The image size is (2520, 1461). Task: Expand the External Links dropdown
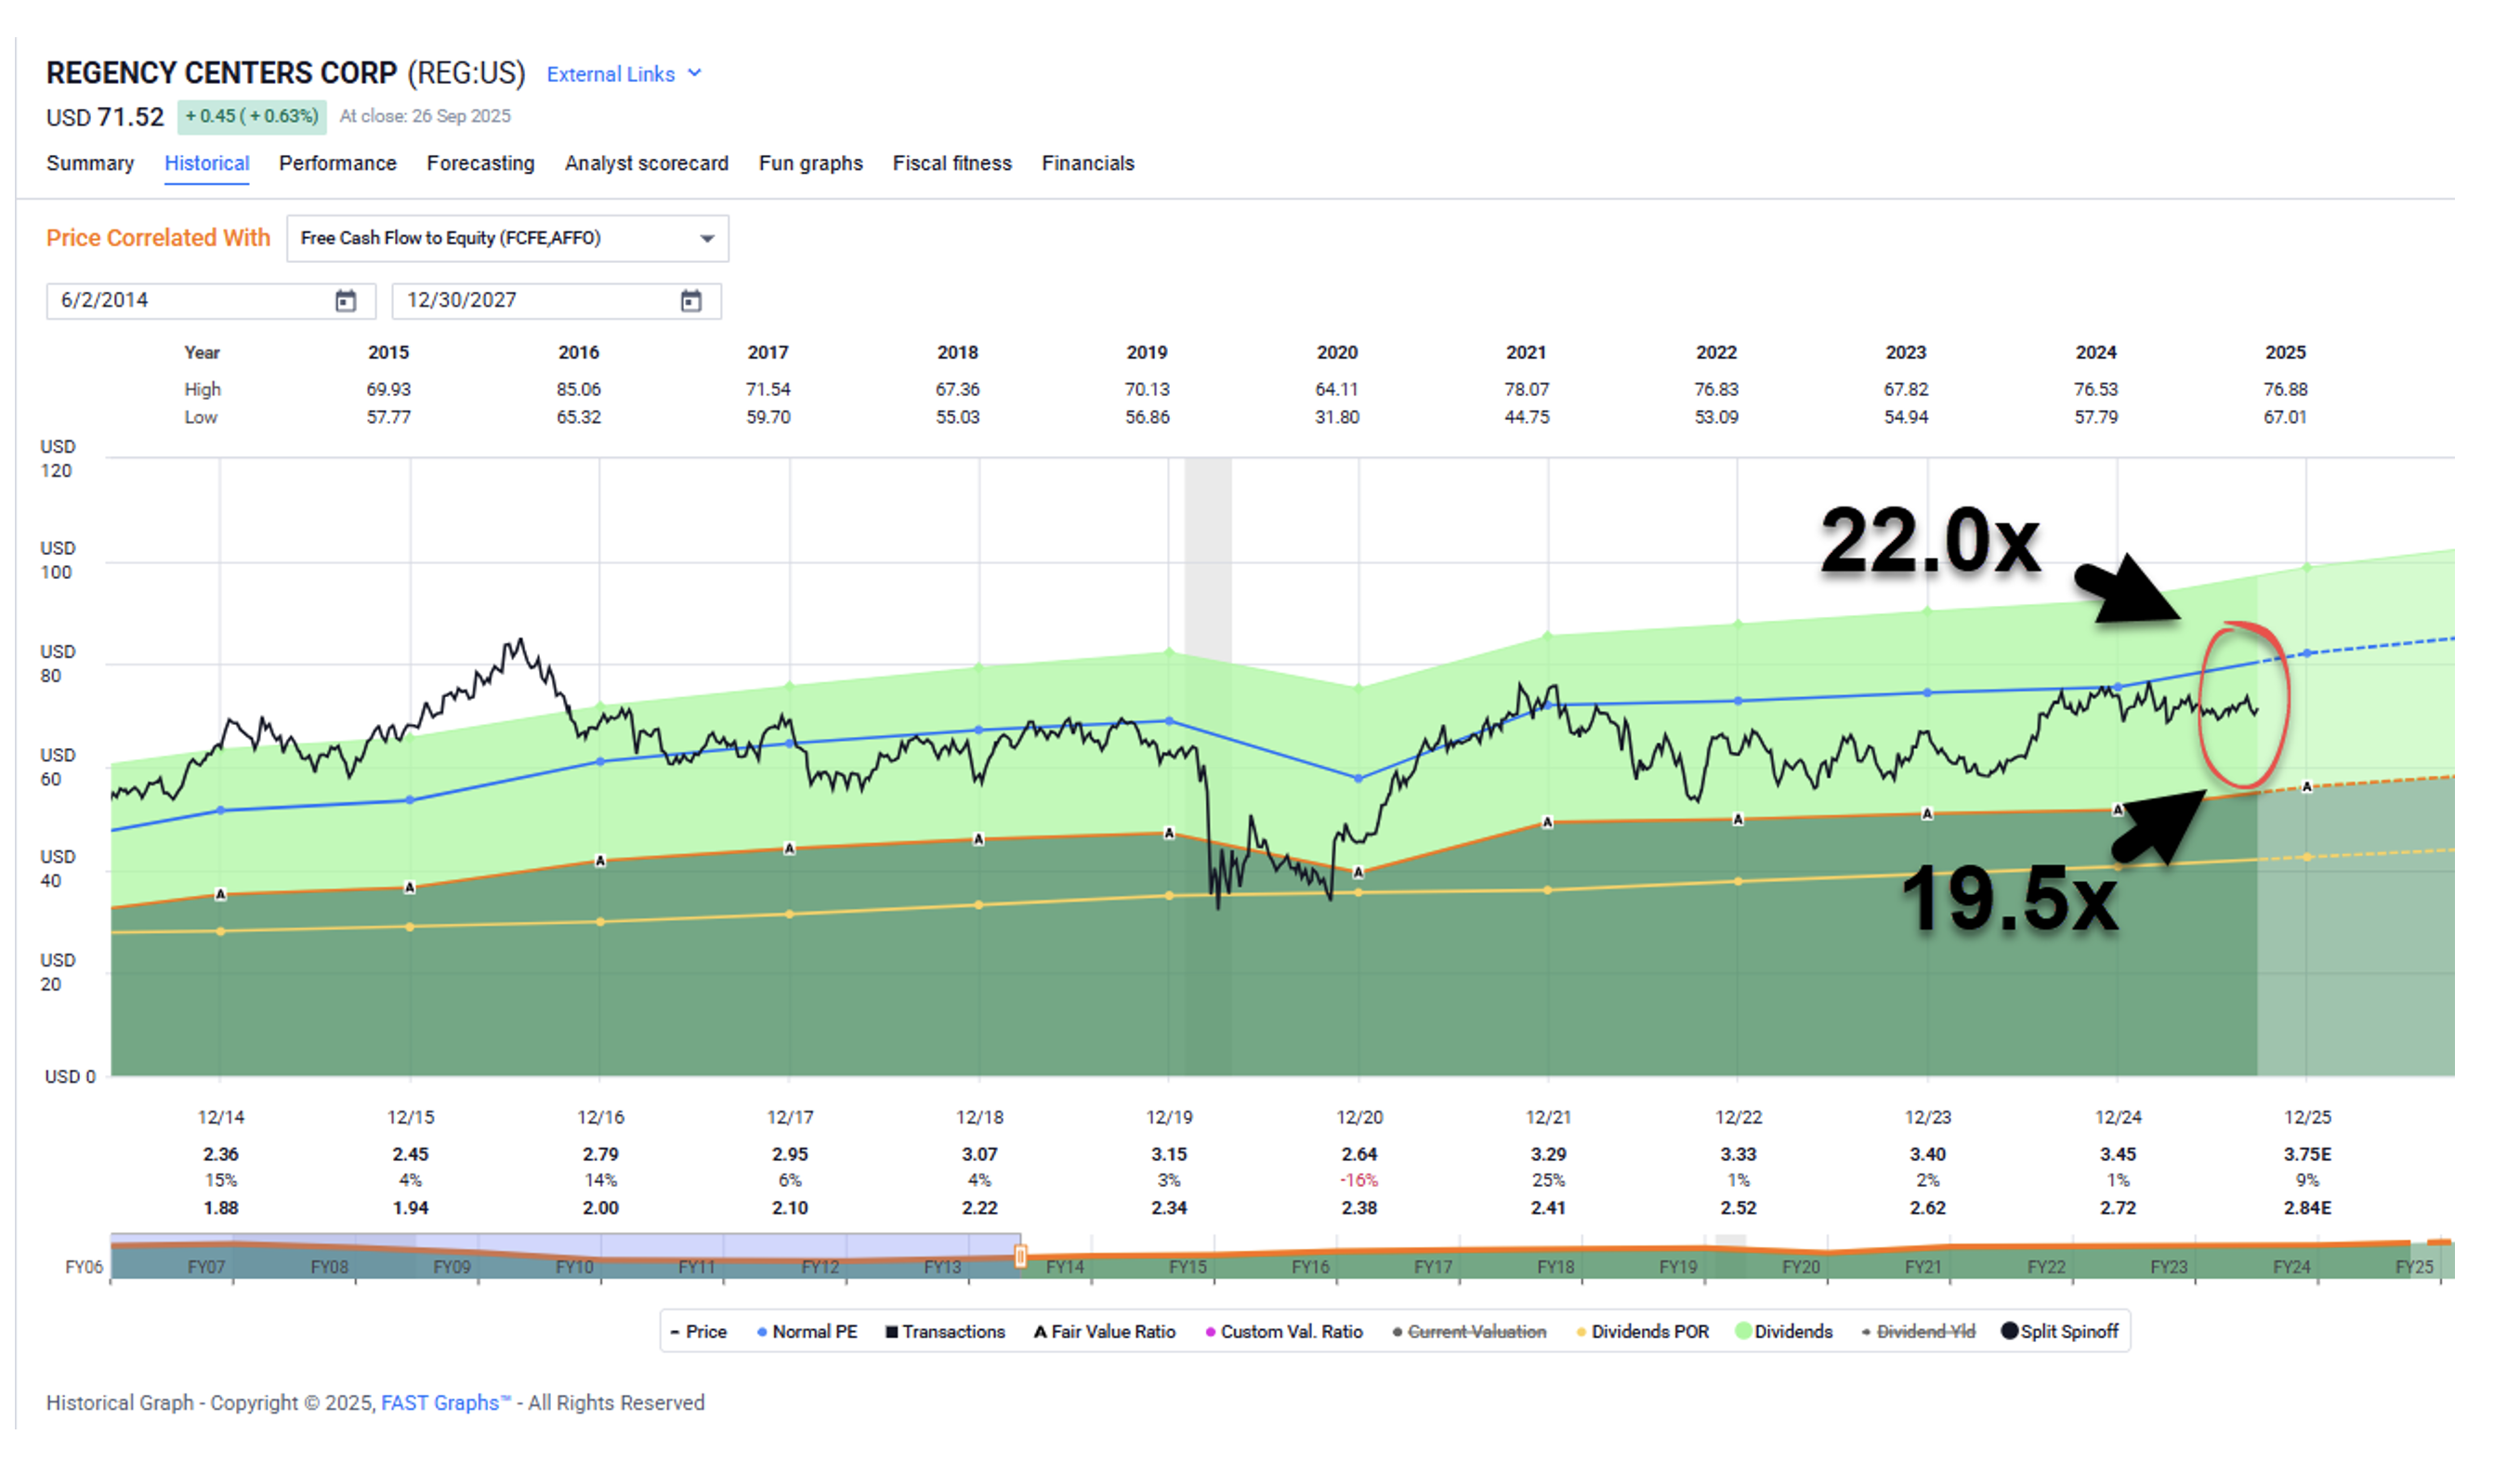(624, 74)
